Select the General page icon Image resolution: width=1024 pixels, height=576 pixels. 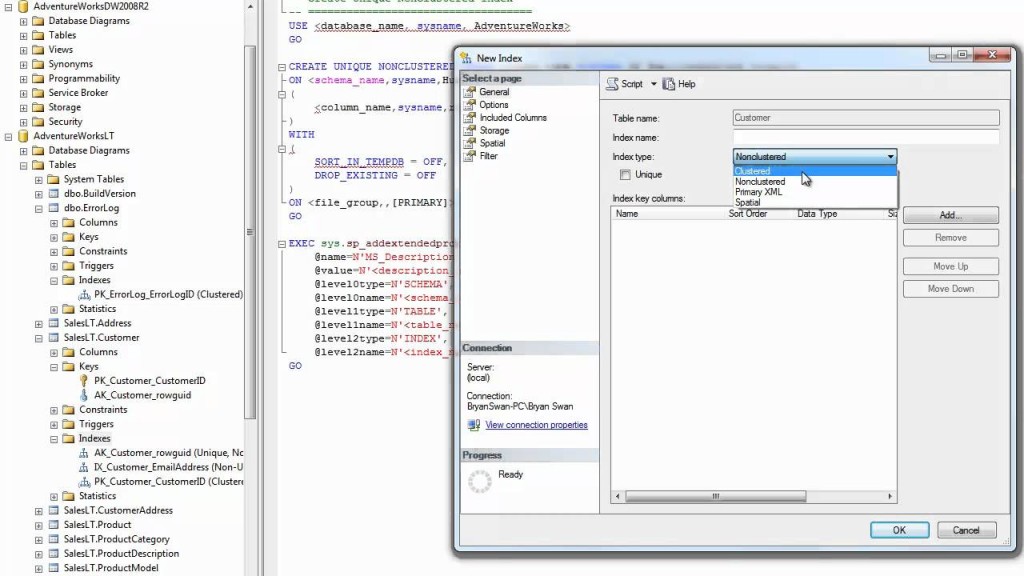point(470,92)
